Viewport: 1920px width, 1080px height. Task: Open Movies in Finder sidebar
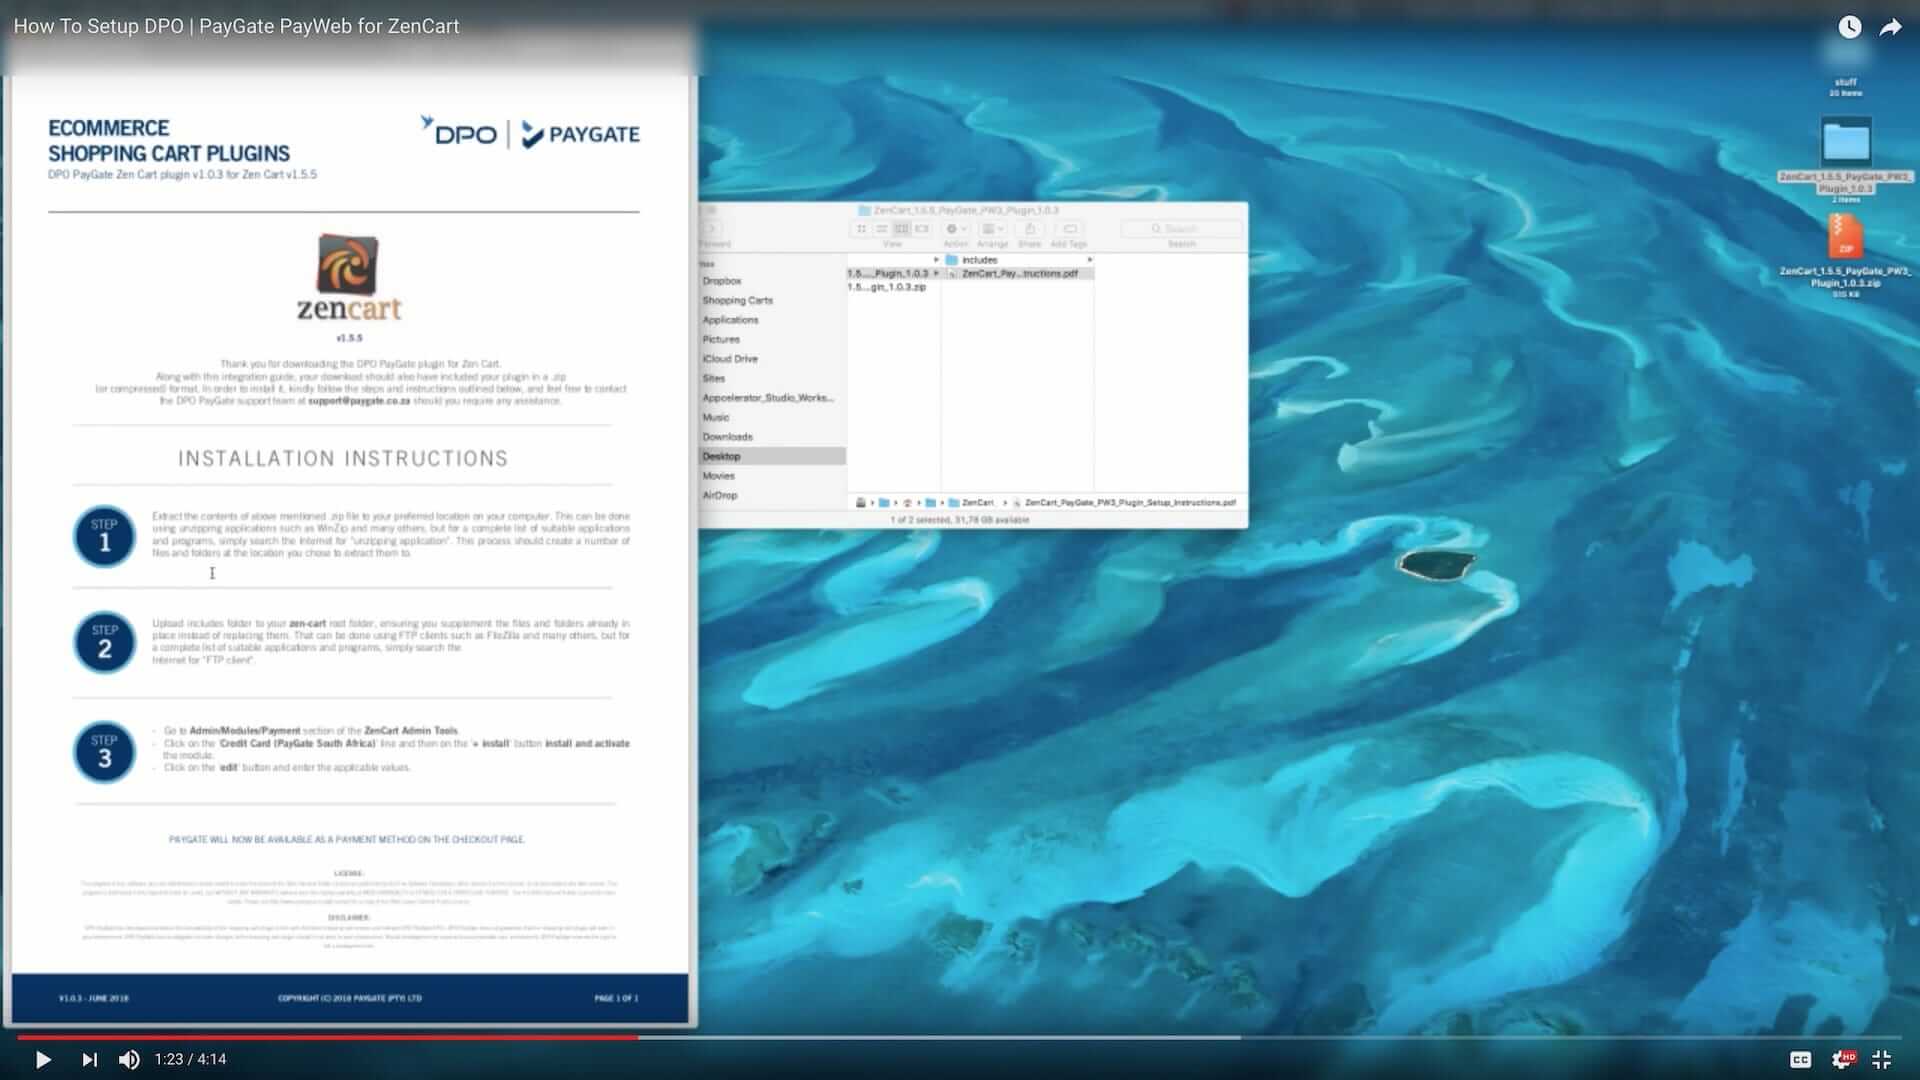pos(718,476)
